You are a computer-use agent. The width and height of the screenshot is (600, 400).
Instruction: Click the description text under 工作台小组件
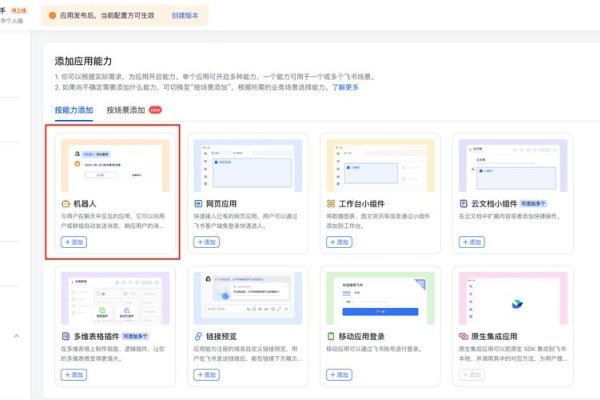coord(378,221)
